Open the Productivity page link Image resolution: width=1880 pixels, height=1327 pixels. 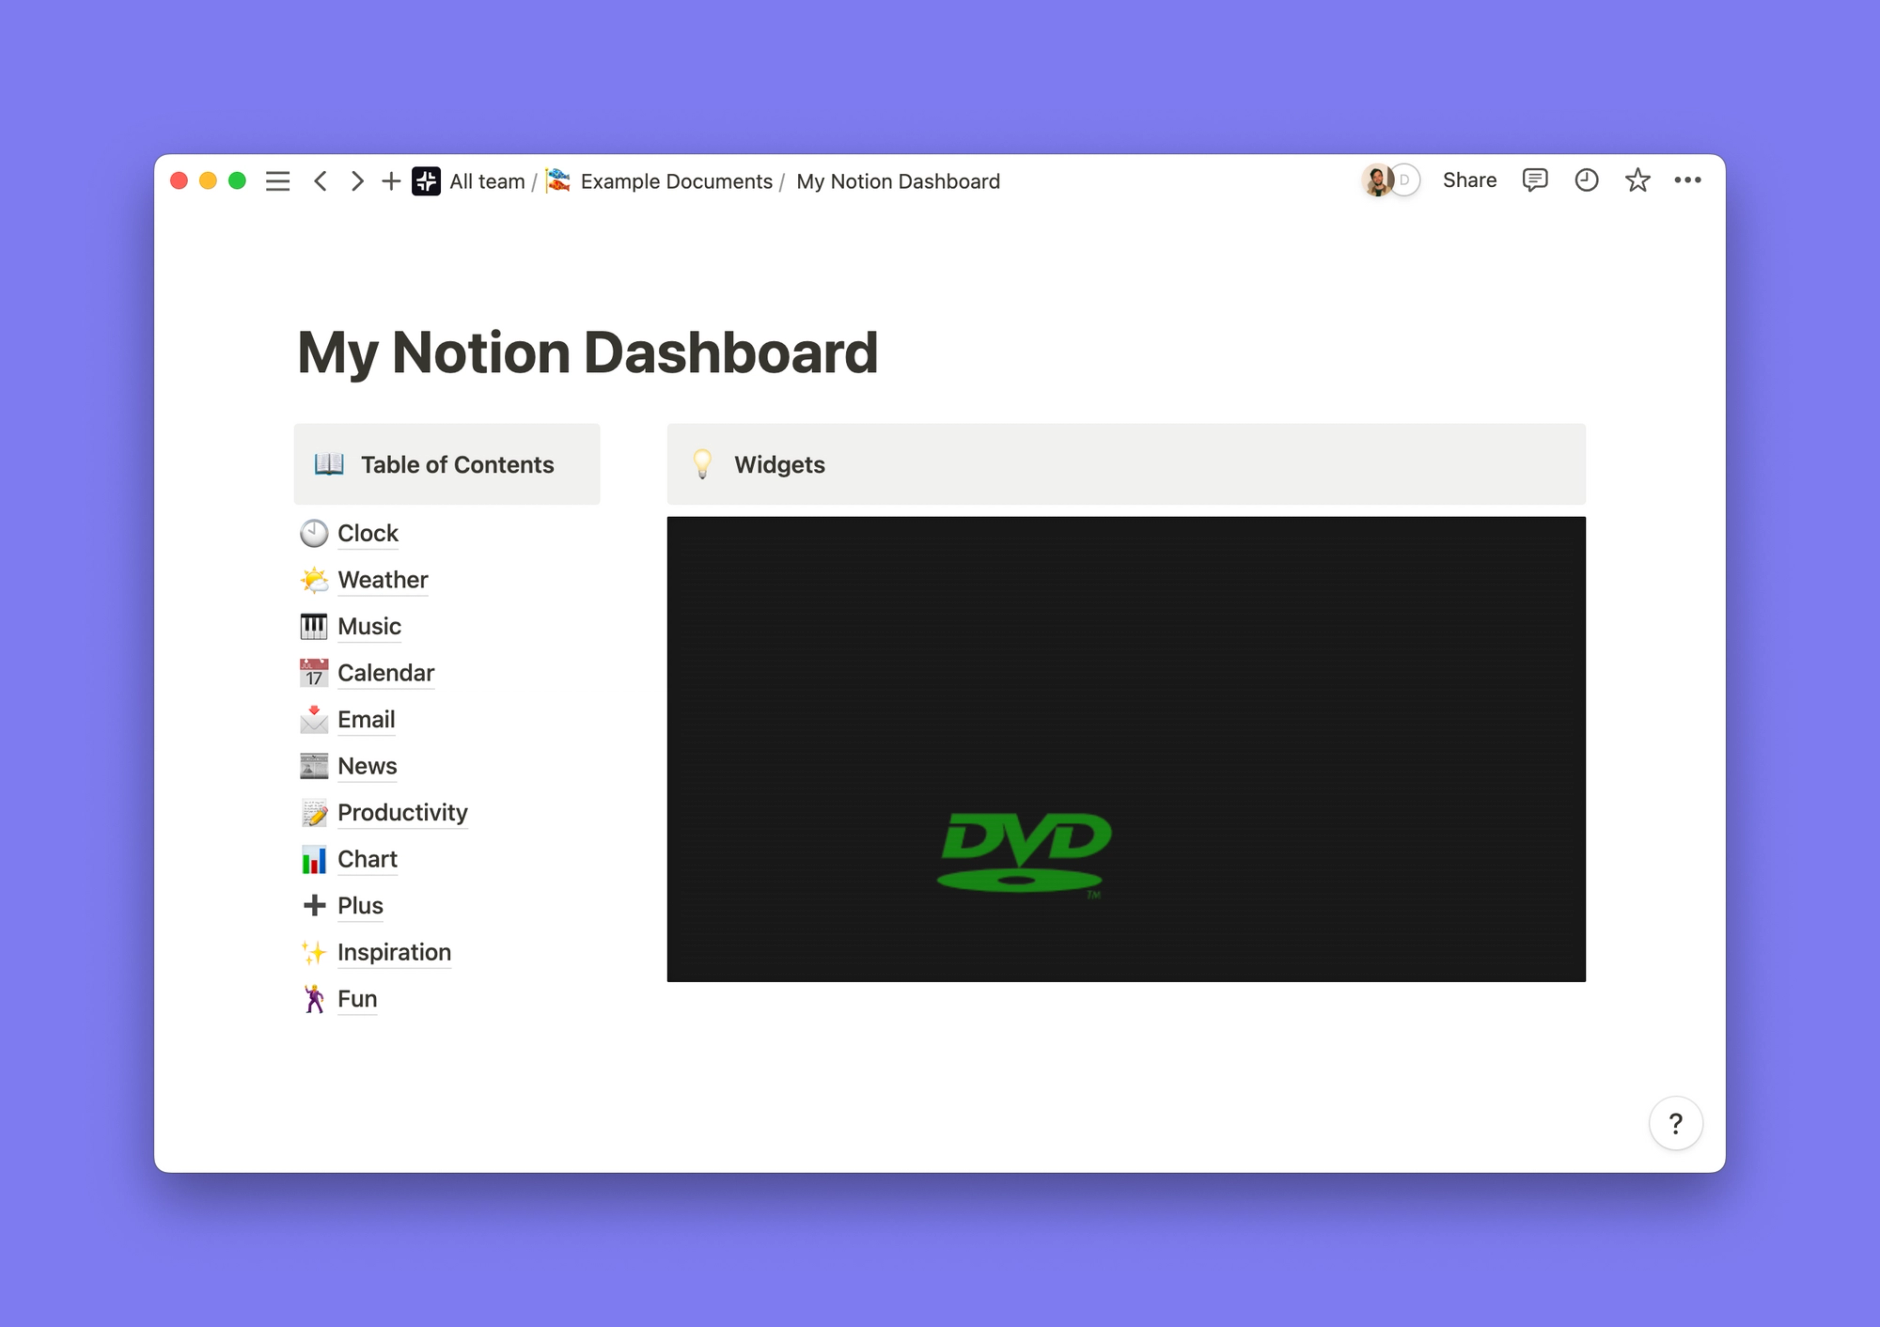tap(403, 812)
